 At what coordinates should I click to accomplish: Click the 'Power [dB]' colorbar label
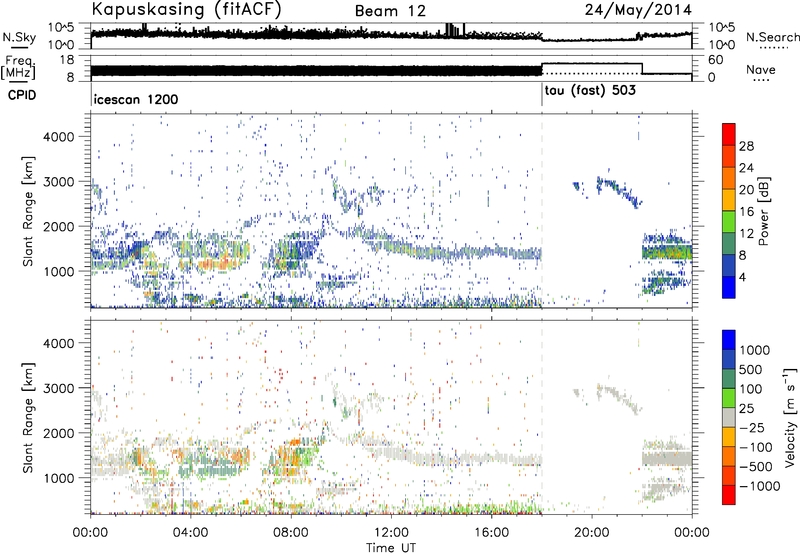tap(763, 211)
